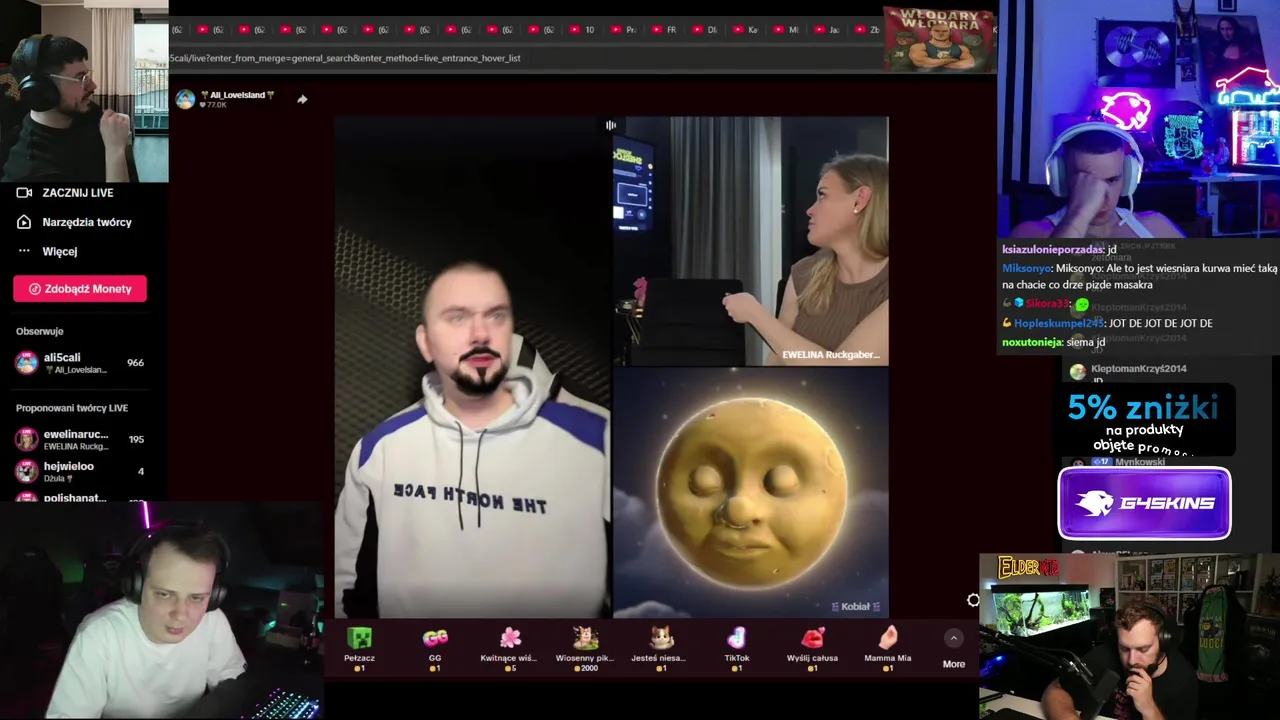
Task: Open the Ali_LoveIsland host avatar
Action: (x=185, y=99)
